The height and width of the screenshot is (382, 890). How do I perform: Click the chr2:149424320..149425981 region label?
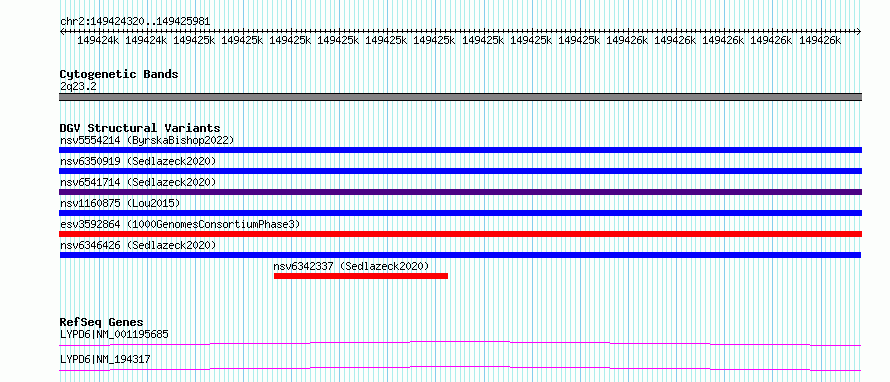[x=135, y=21]
